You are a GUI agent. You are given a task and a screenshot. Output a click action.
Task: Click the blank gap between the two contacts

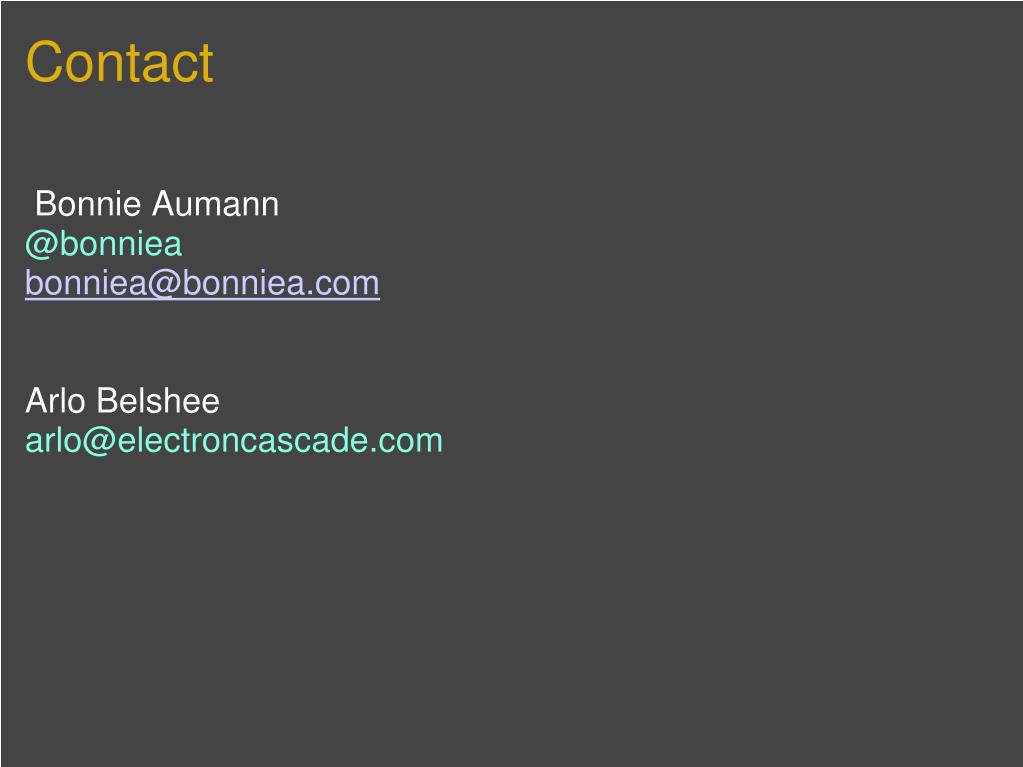pos(200,342)
